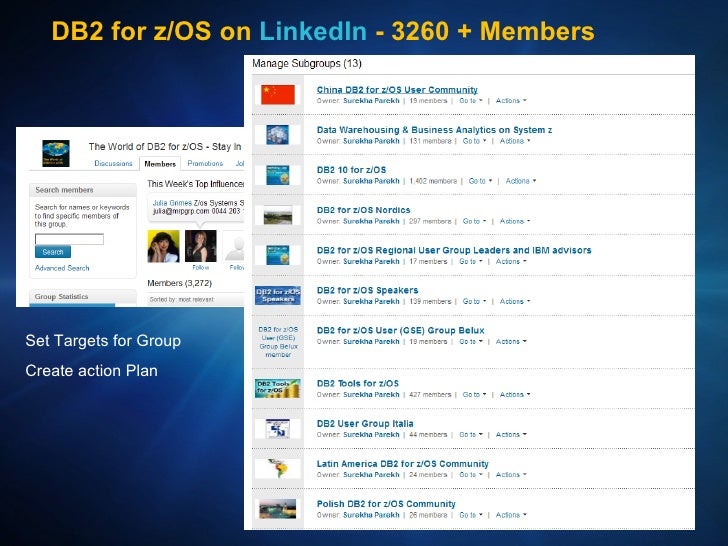Viewport: 728px width, 546px height.
Task: Click the Group Belux member text logo
Action: coord(278,342)
